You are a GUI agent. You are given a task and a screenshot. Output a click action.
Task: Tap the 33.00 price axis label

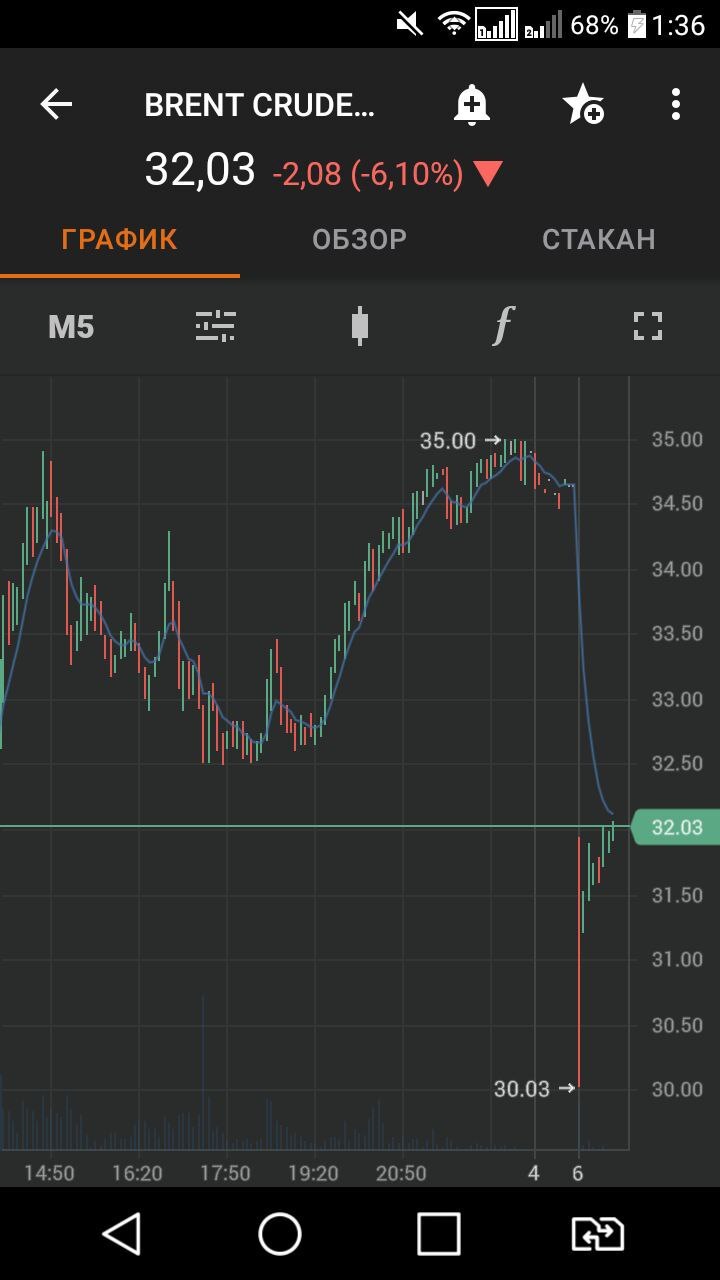[x=677, y=699]
